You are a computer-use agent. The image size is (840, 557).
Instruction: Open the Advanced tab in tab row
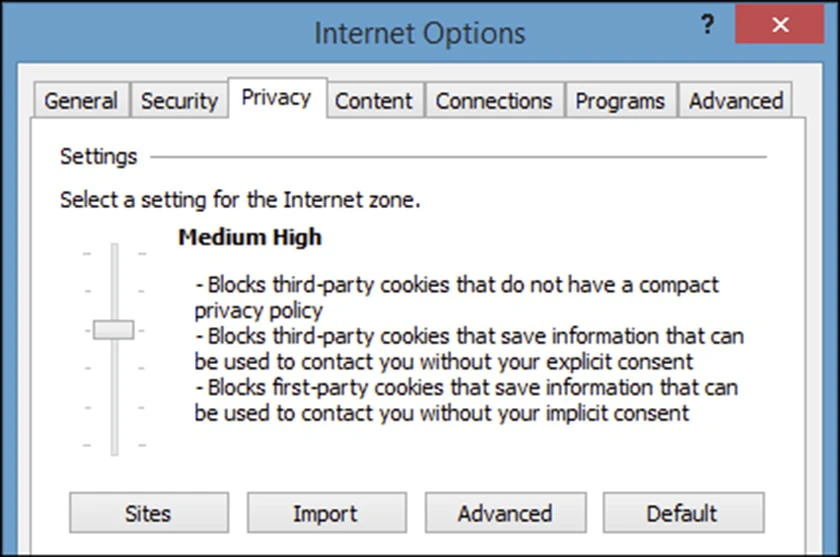point(736,100)
